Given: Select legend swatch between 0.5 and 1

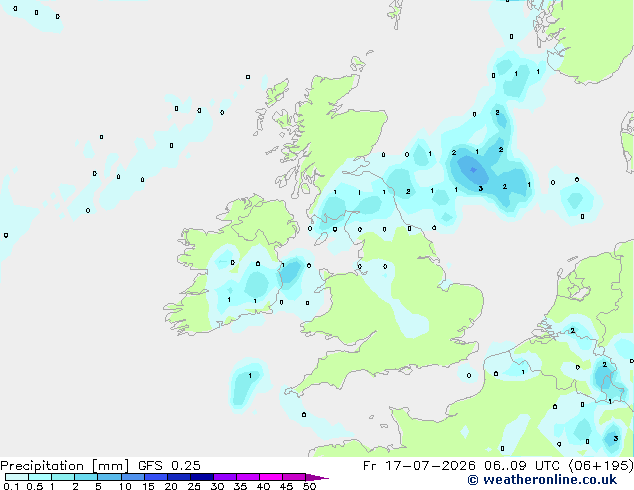Looking at the screenshot, I should tap(40, 477).
